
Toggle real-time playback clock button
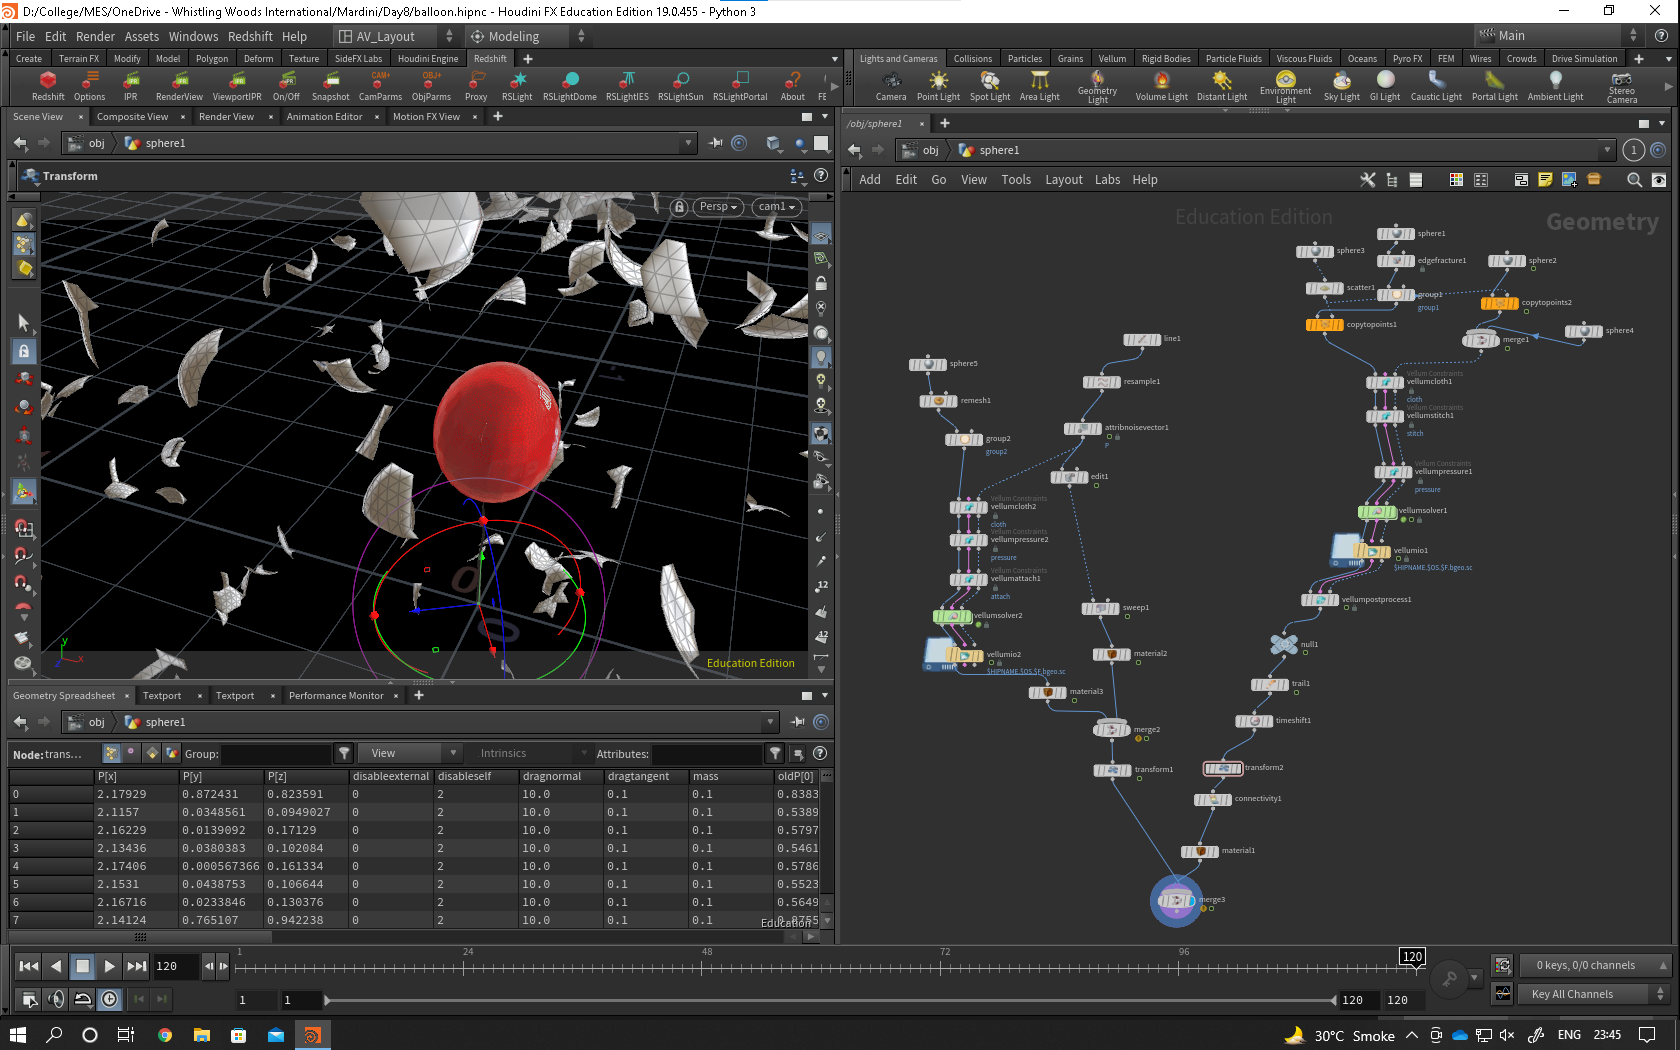click(109, 998)
